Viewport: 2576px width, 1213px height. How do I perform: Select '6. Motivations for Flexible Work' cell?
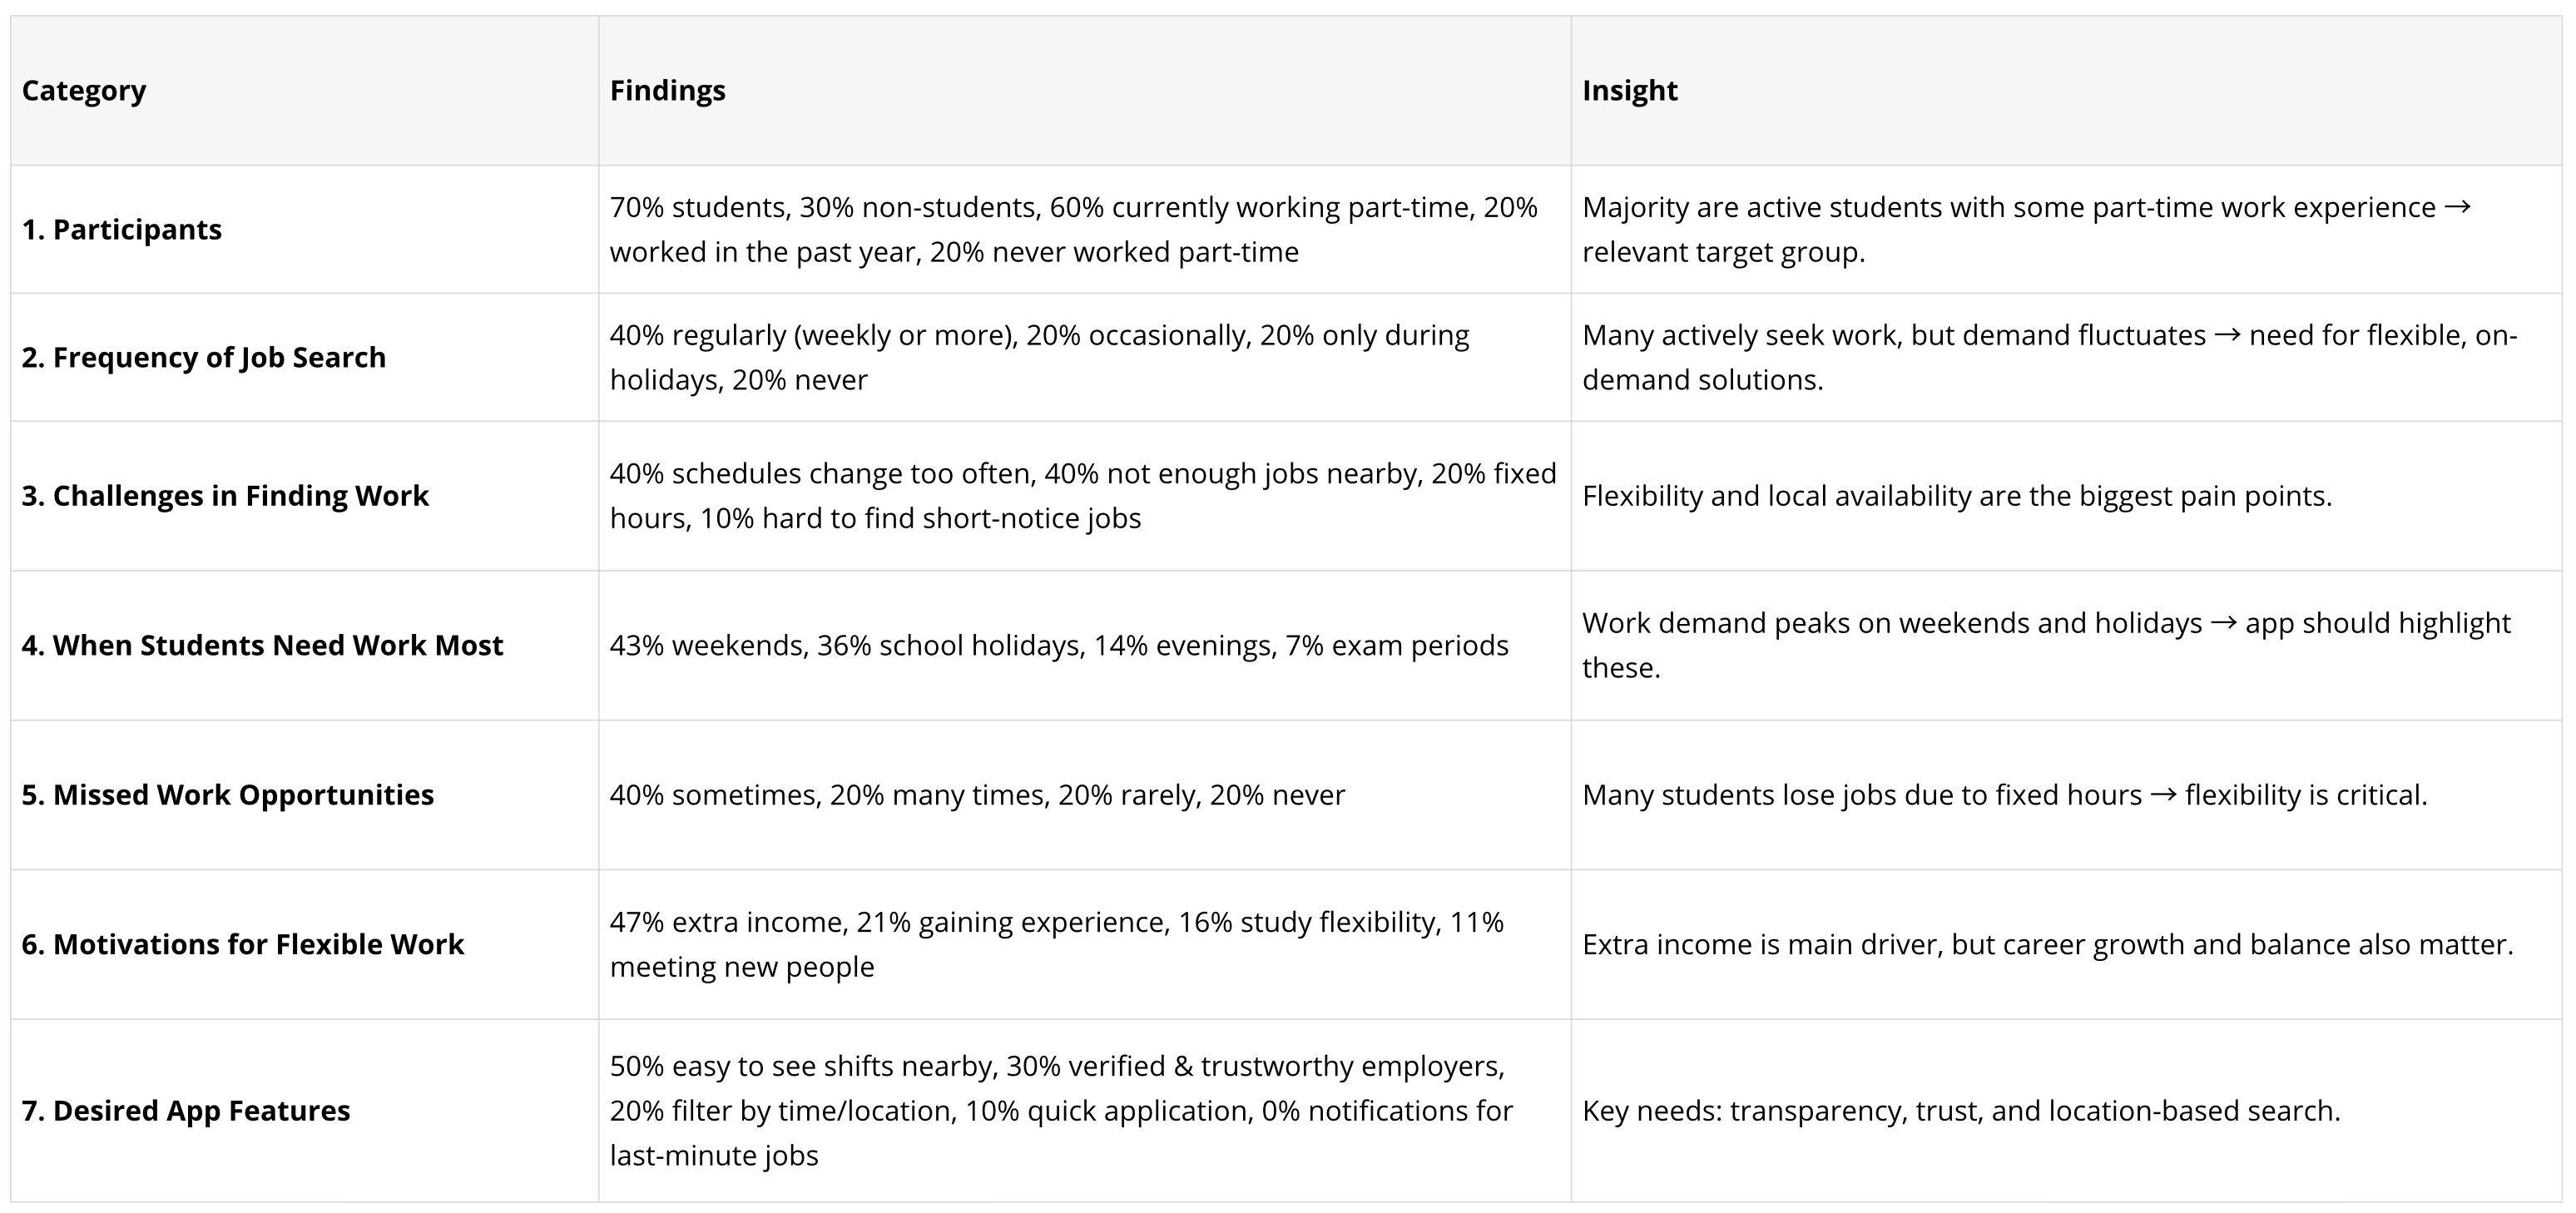(243, 944)
